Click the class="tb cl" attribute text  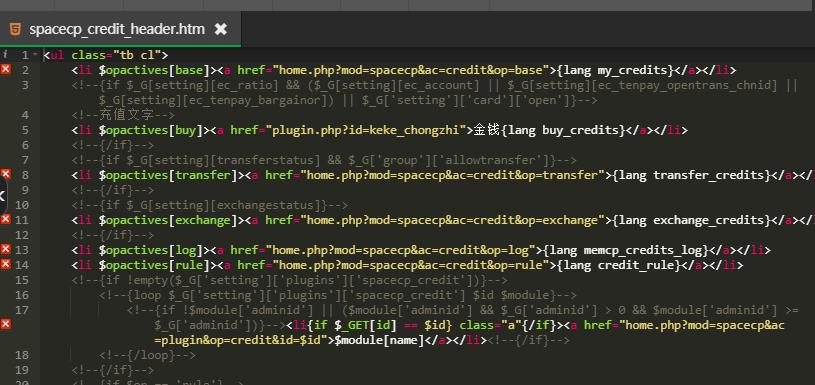click(116, 55)
